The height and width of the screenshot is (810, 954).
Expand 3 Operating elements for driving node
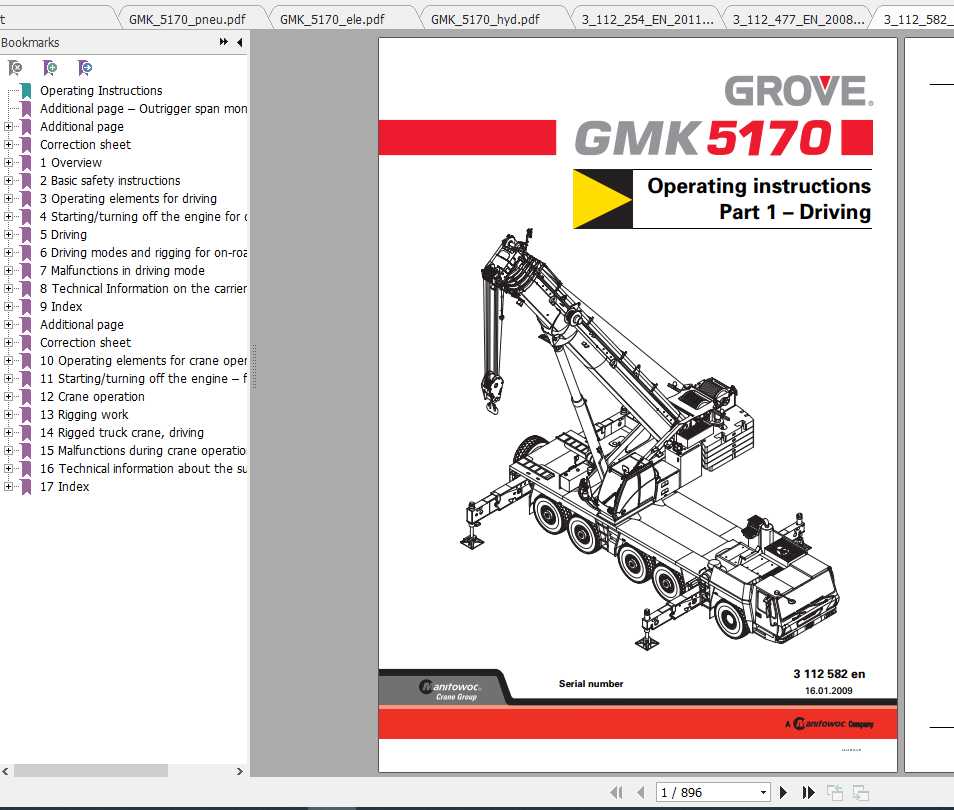click(x=8, y=198)
